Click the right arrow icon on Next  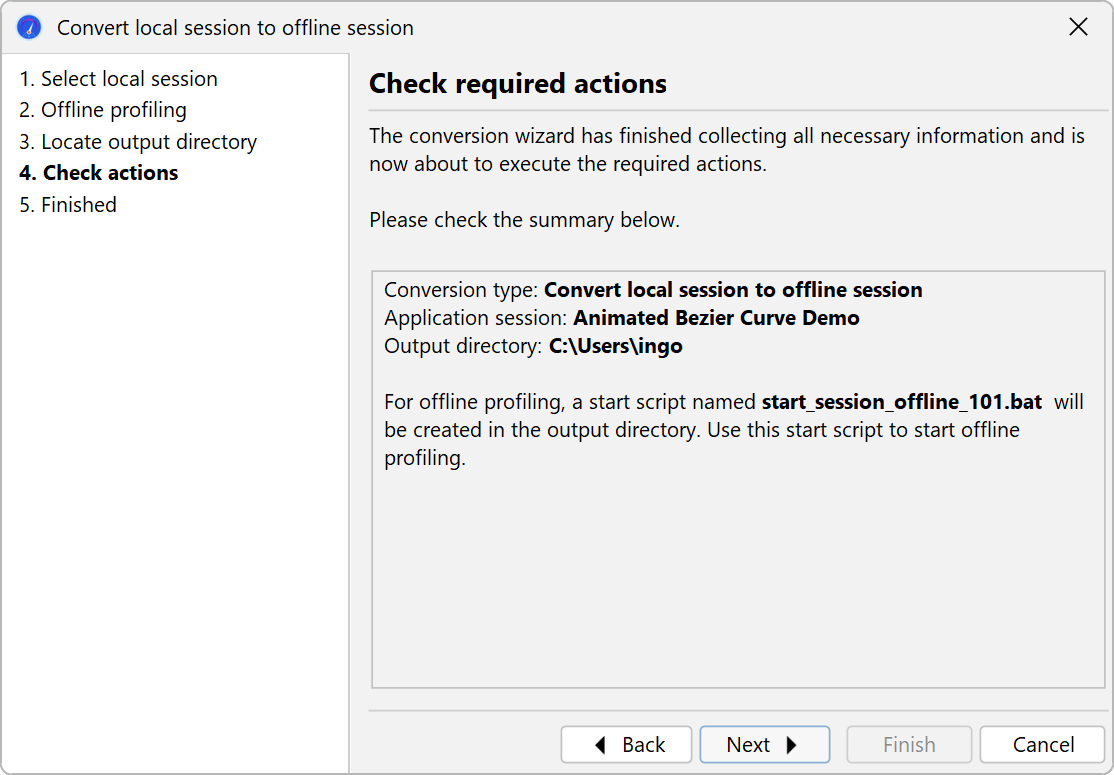point(792,745)
